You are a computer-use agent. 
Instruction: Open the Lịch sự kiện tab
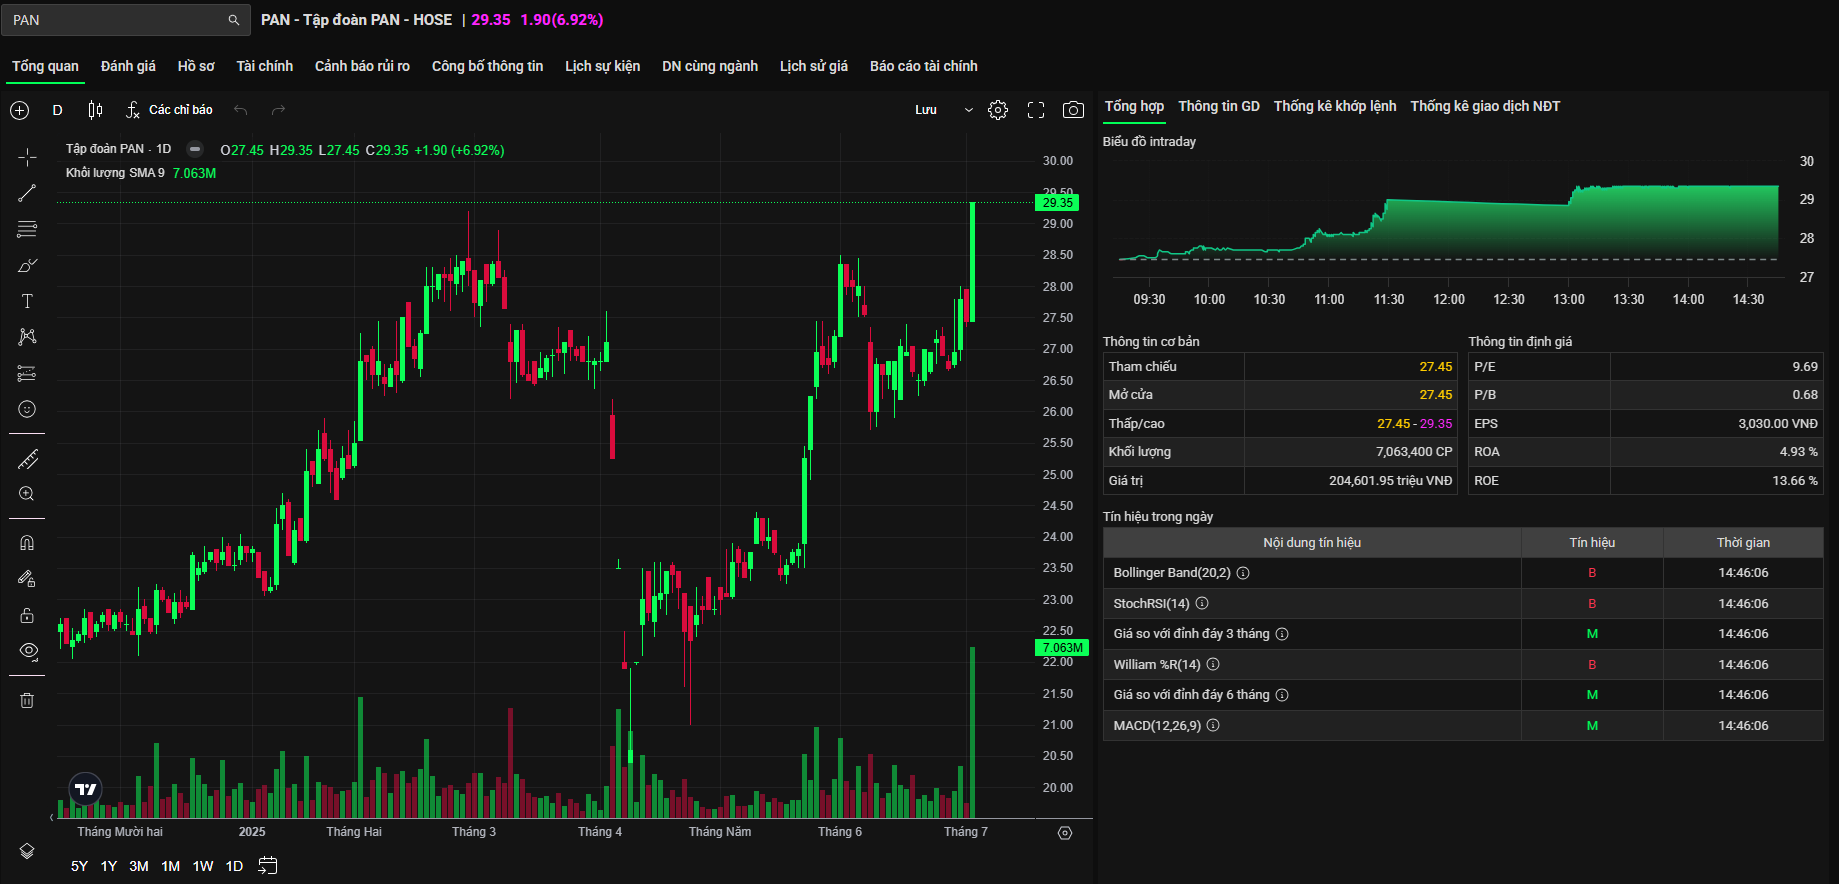pyautogui.click(x=602, y=66)
